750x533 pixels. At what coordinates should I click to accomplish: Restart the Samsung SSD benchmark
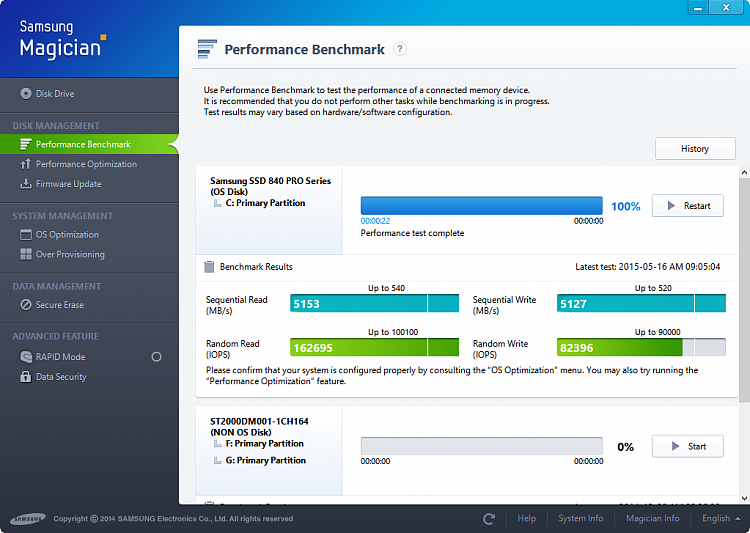coord(687,206)
